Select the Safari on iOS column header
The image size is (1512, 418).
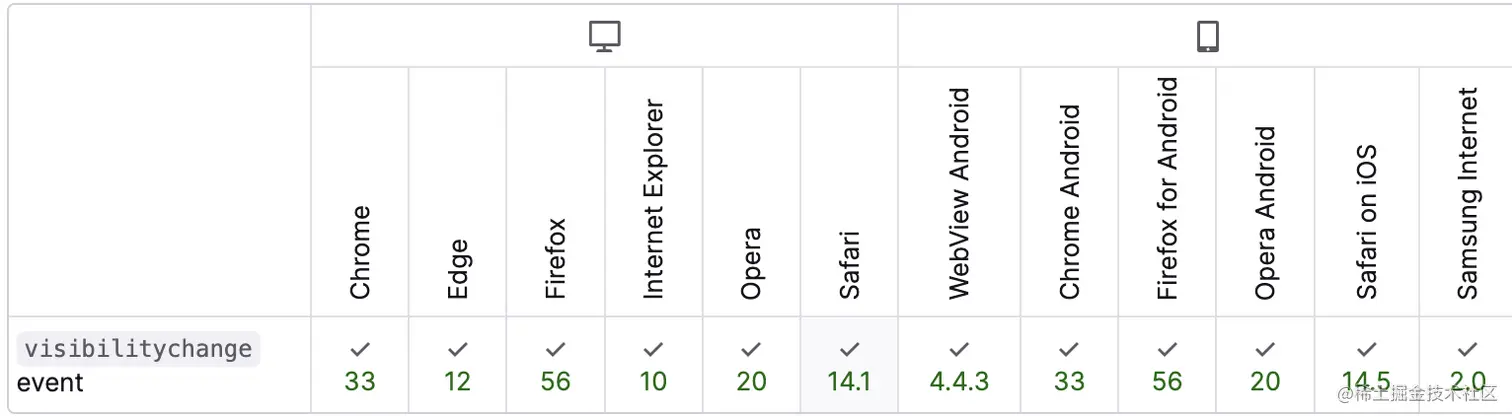pyautogui.click(x=1366, y=222)
